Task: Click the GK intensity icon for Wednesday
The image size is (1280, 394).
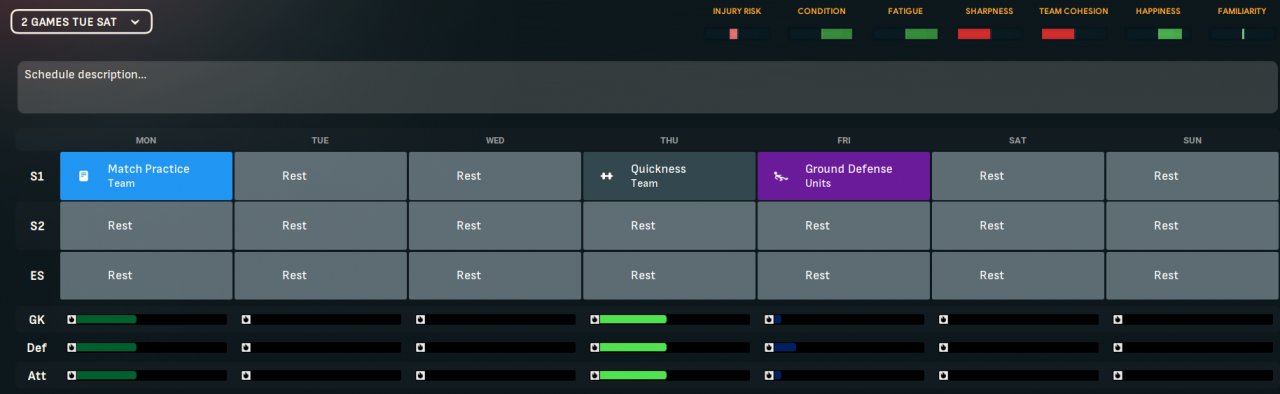Action: (x=420, y=320)
